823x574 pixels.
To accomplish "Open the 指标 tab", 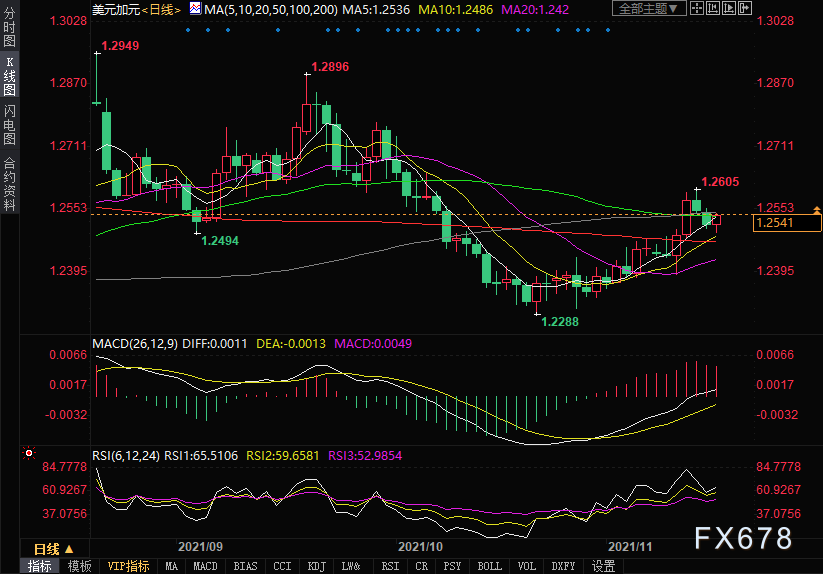I will click(x=40, y=566).
